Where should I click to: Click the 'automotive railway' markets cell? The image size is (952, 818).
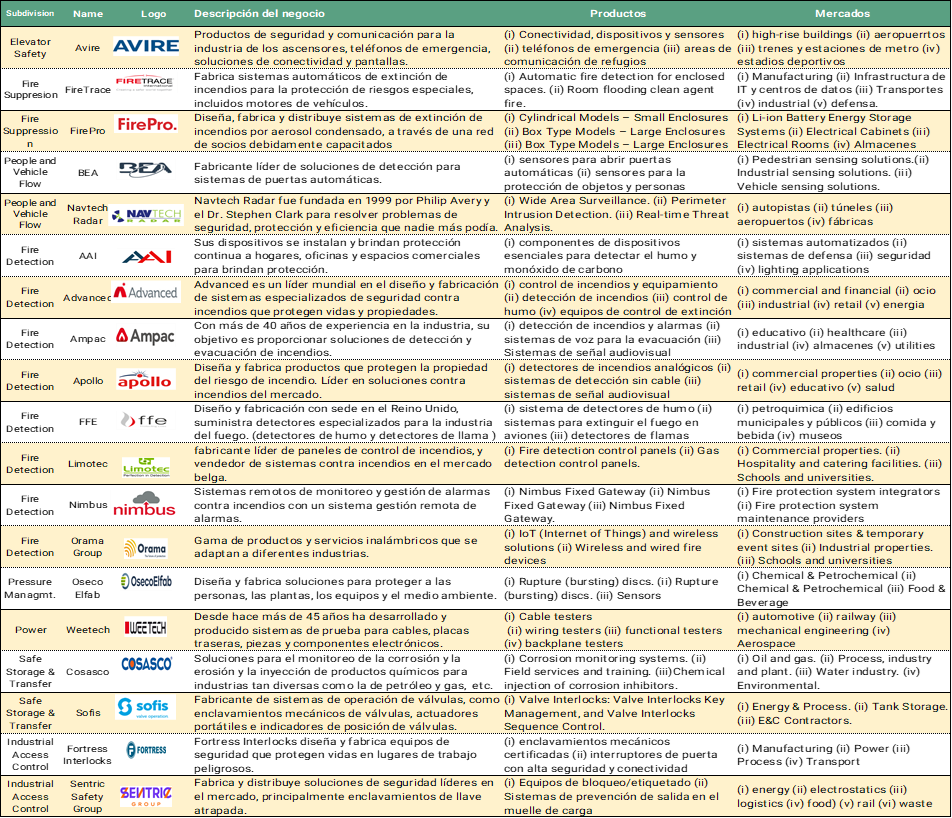coord(817,630)
